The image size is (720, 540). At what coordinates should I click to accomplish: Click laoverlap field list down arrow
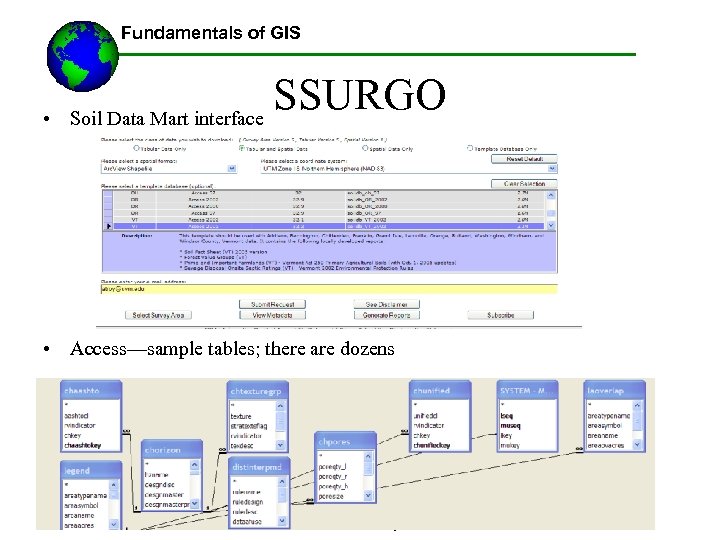(x=637, y=444)
